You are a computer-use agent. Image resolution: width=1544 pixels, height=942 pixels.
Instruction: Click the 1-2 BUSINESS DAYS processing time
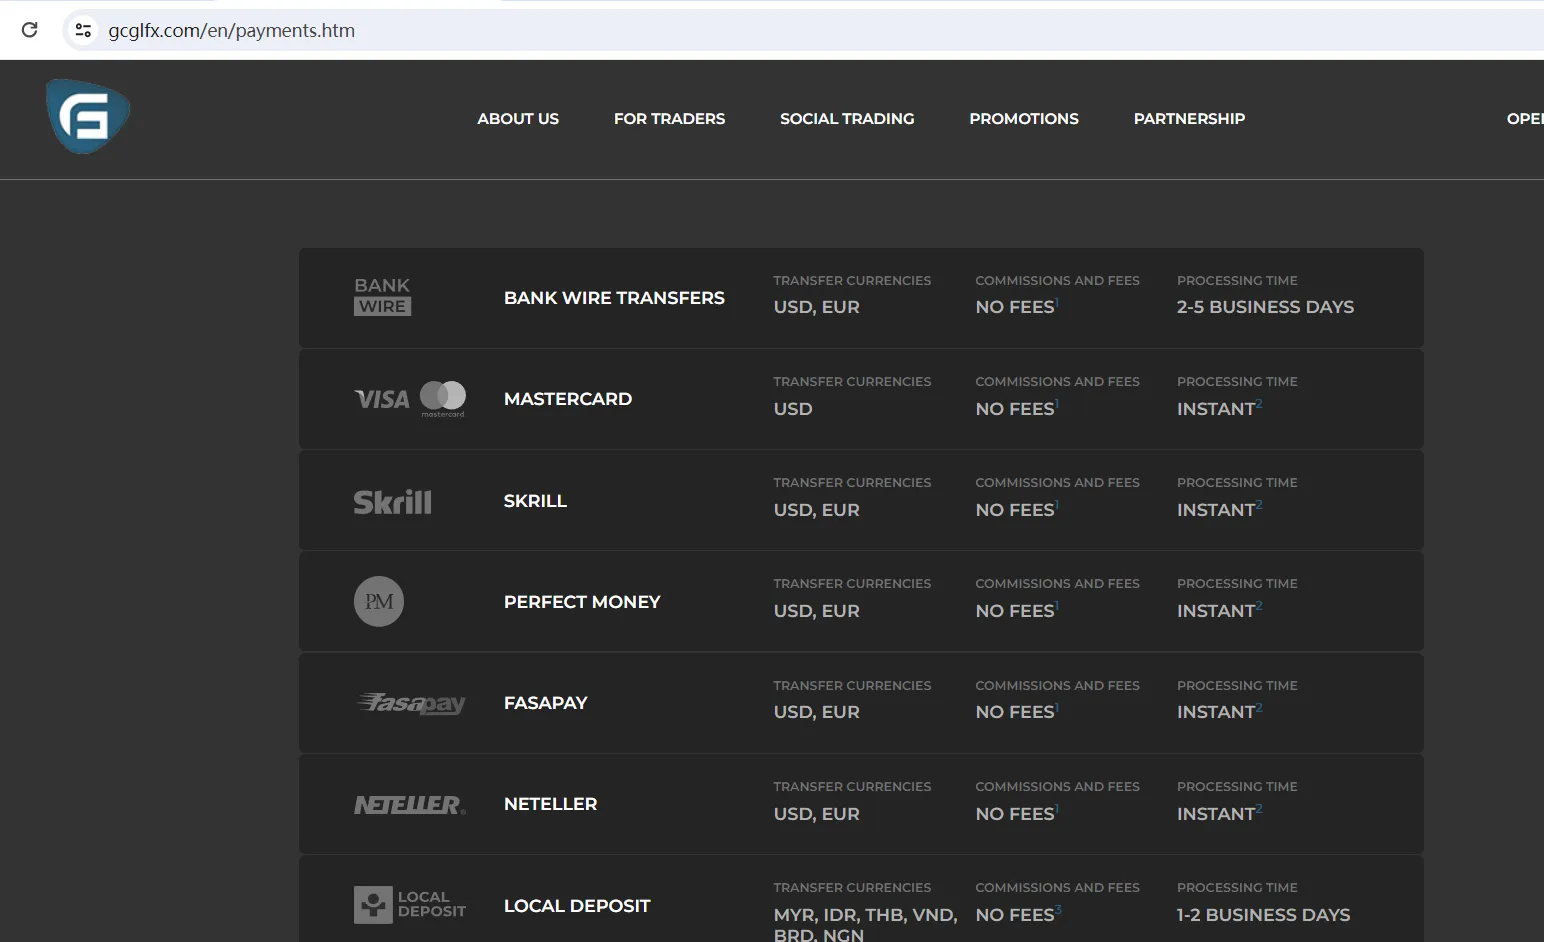pos(1263,915)
